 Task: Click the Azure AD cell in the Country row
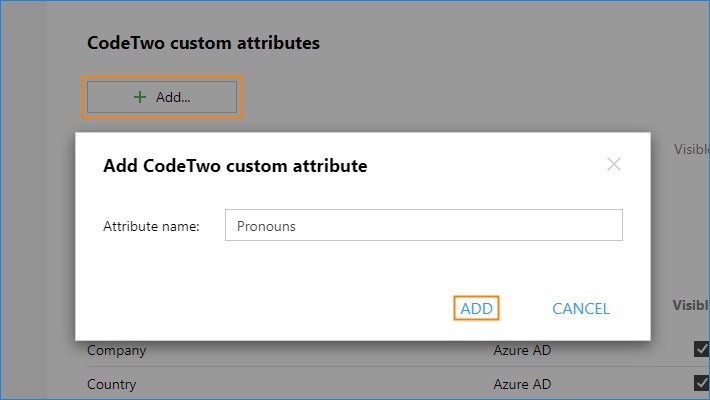click(522, 384)
